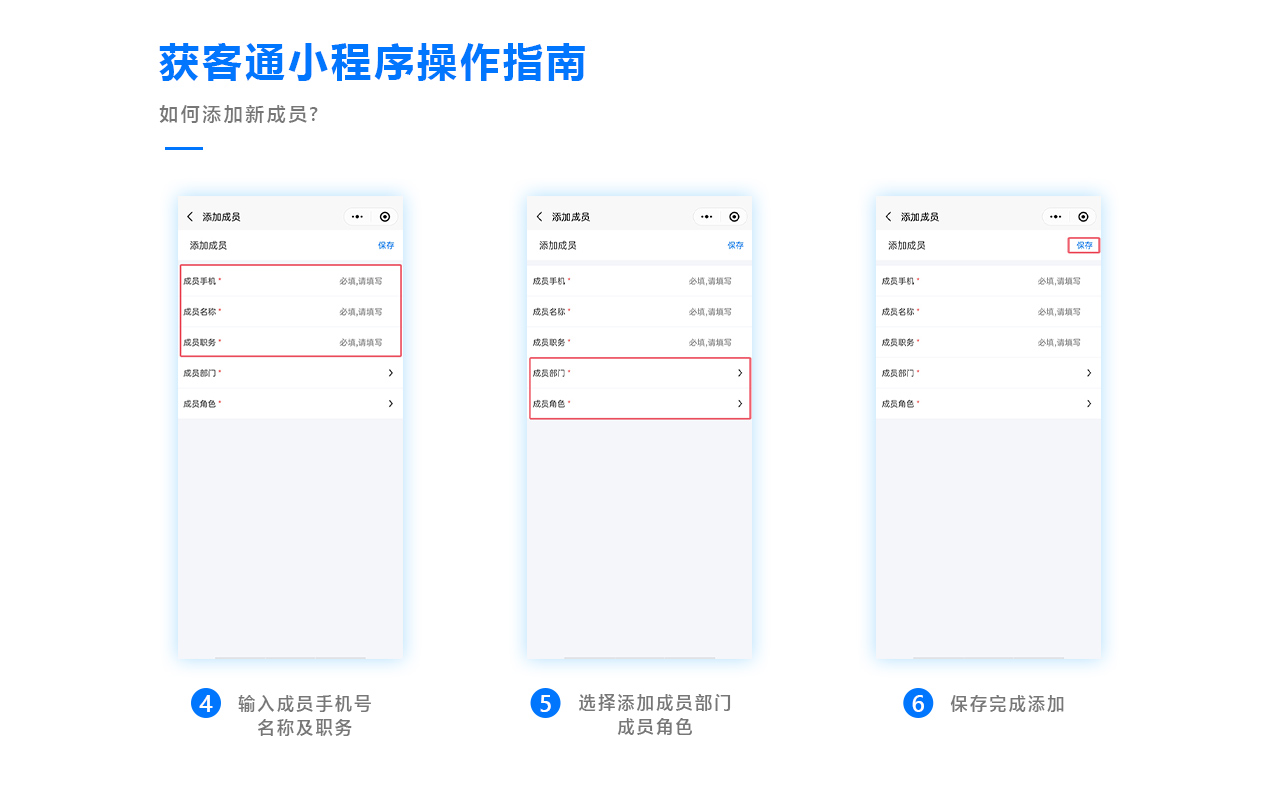1280x800 pixels.
Task: Fill the 成员职务 field in step 5 phone
Action: pos(639,342)
